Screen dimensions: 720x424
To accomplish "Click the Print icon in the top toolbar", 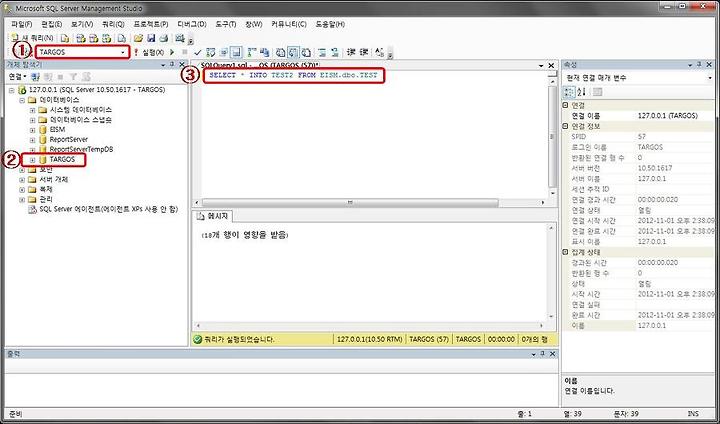I will (x=163, y=38).
